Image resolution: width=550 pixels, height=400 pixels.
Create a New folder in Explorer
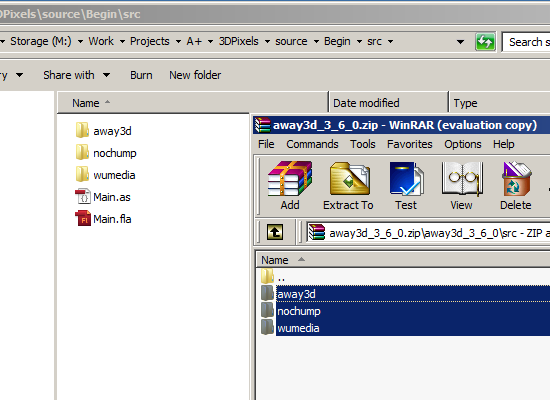[x=195, y=75]
